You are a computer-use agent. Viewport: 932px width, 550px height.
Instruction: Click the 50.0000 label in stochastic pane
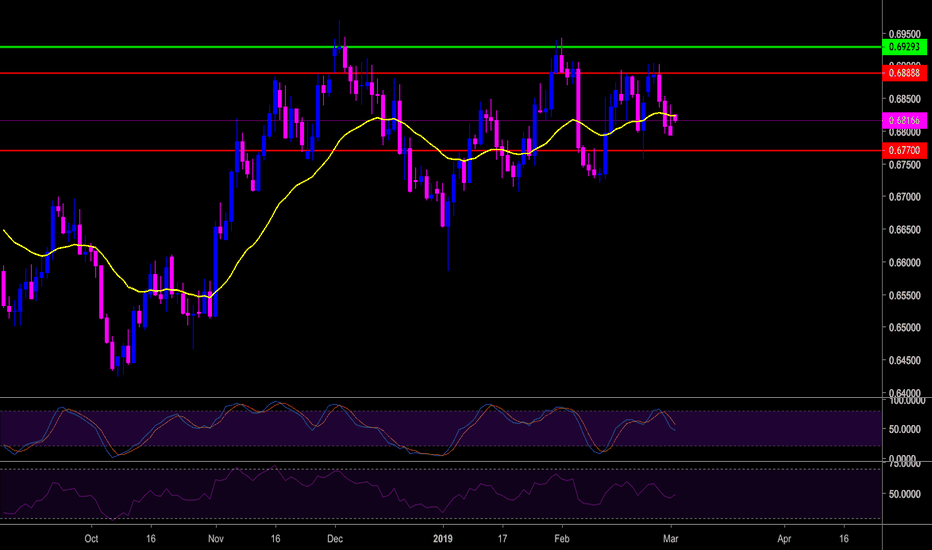[x=906, y=429]
